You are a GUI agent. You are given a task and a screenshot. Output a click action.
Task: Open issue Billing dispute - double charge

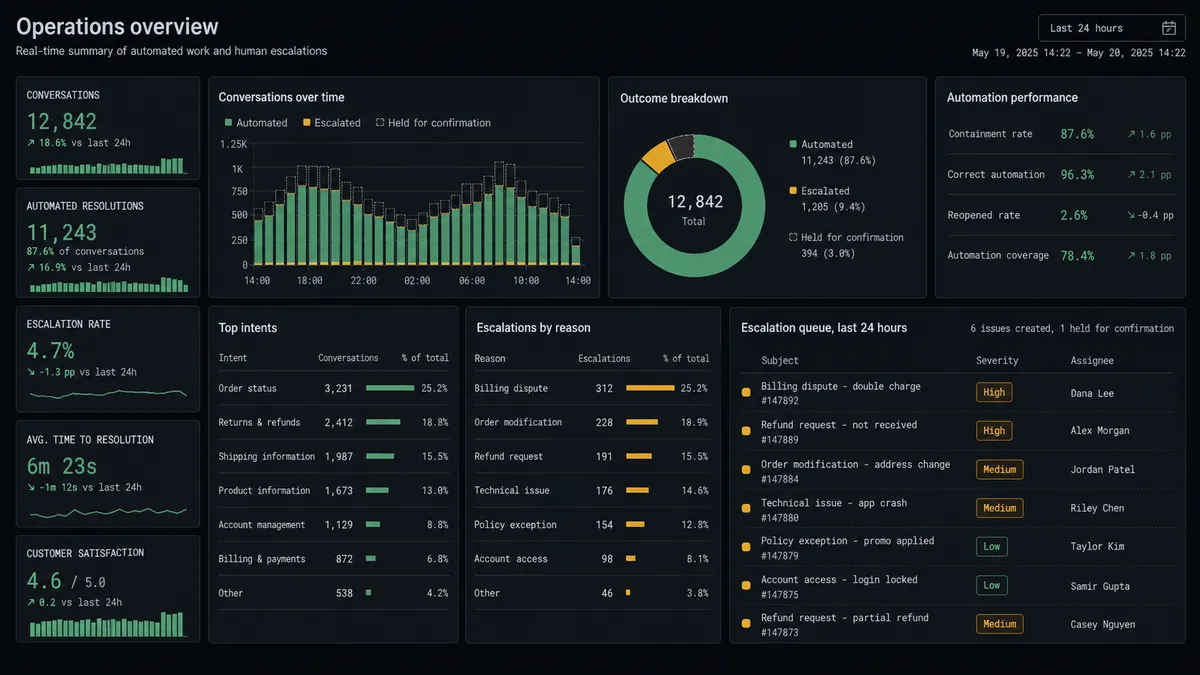[841, 386]
